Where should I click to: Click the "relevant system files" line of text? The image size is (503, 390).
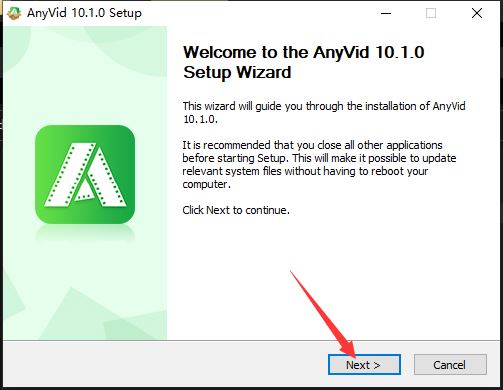point(305,171)
